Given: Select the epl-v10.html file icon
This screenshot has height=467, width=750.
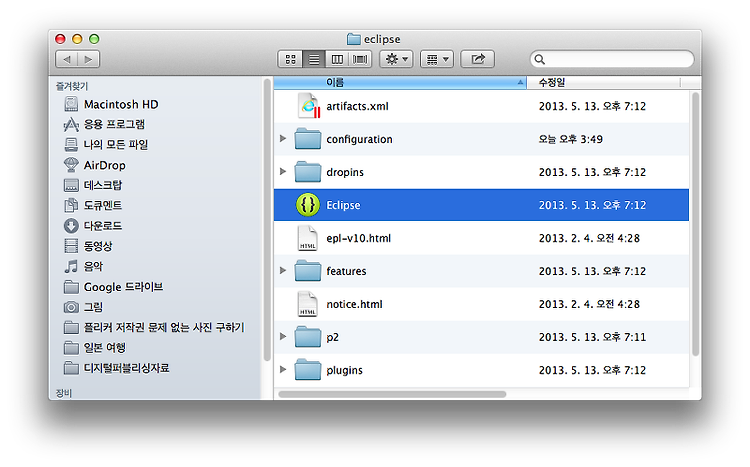Looking at the screenshot, I should coord(307,238).
